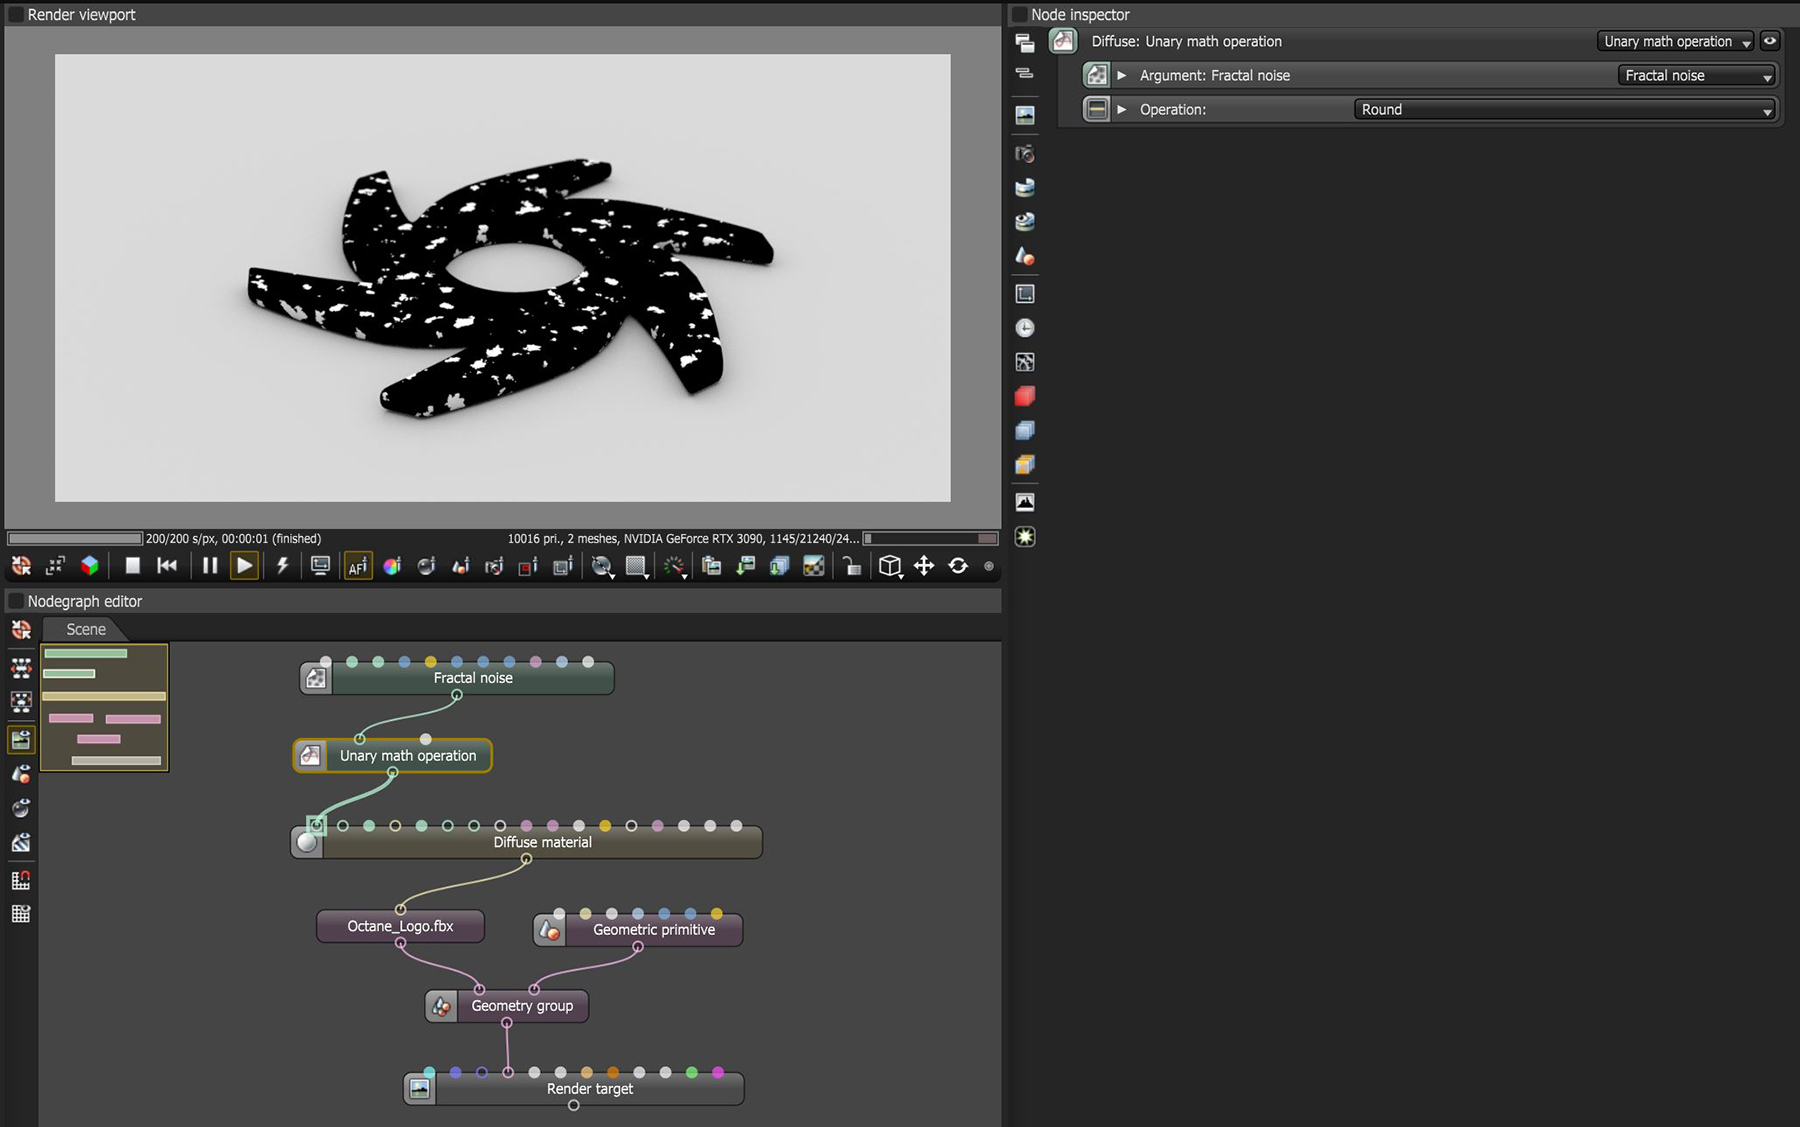Click the recenter view icon in render toolbar
This screenshot has width=1800, height=1127.
tap(21, 566)
